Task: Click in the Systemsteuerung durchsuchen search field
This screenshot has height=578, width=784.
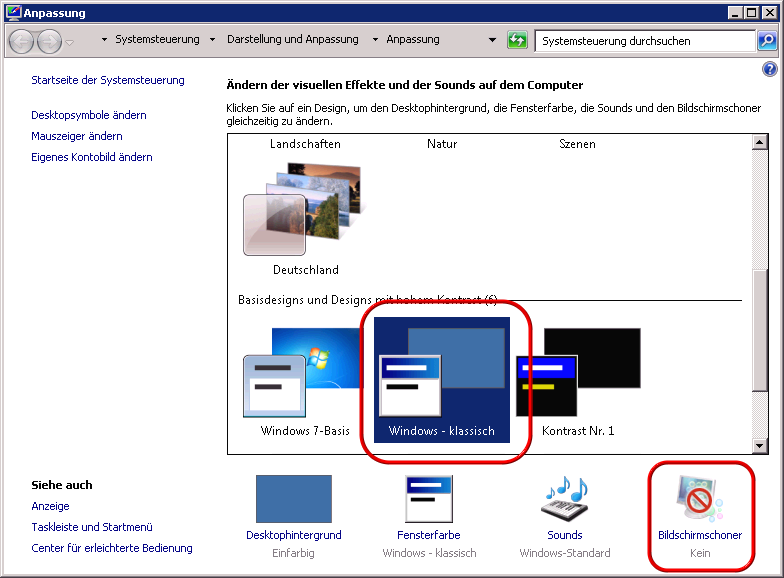Action: click(643, 41)
